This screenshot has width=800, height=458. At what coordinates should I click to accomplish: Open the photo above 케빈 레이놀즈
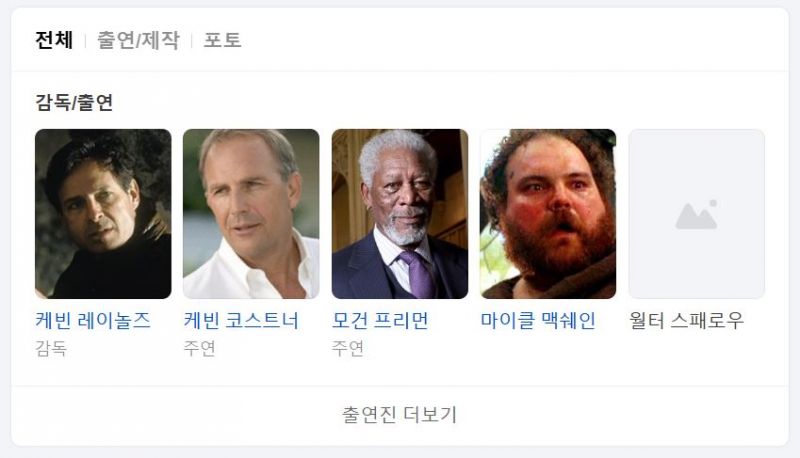point(103,214)
